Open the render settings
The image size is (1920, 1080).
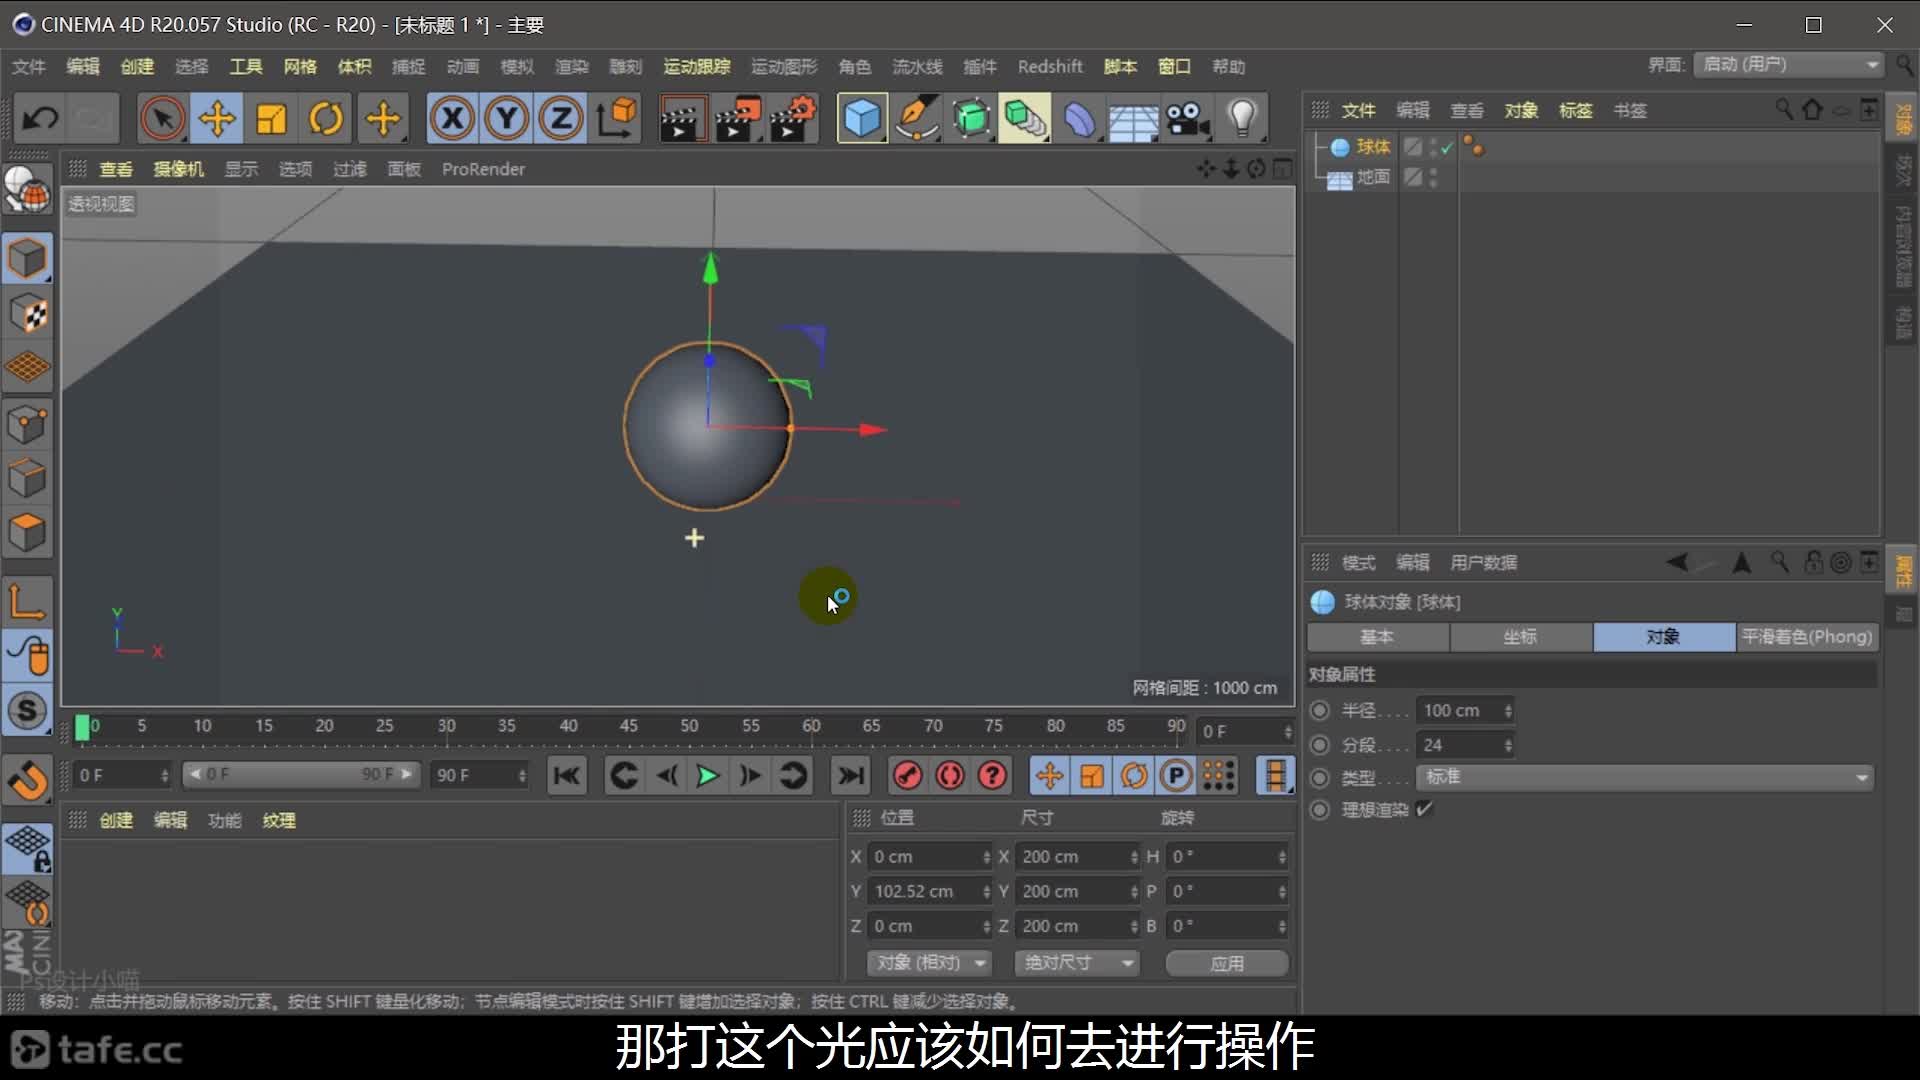click(793, 119)
